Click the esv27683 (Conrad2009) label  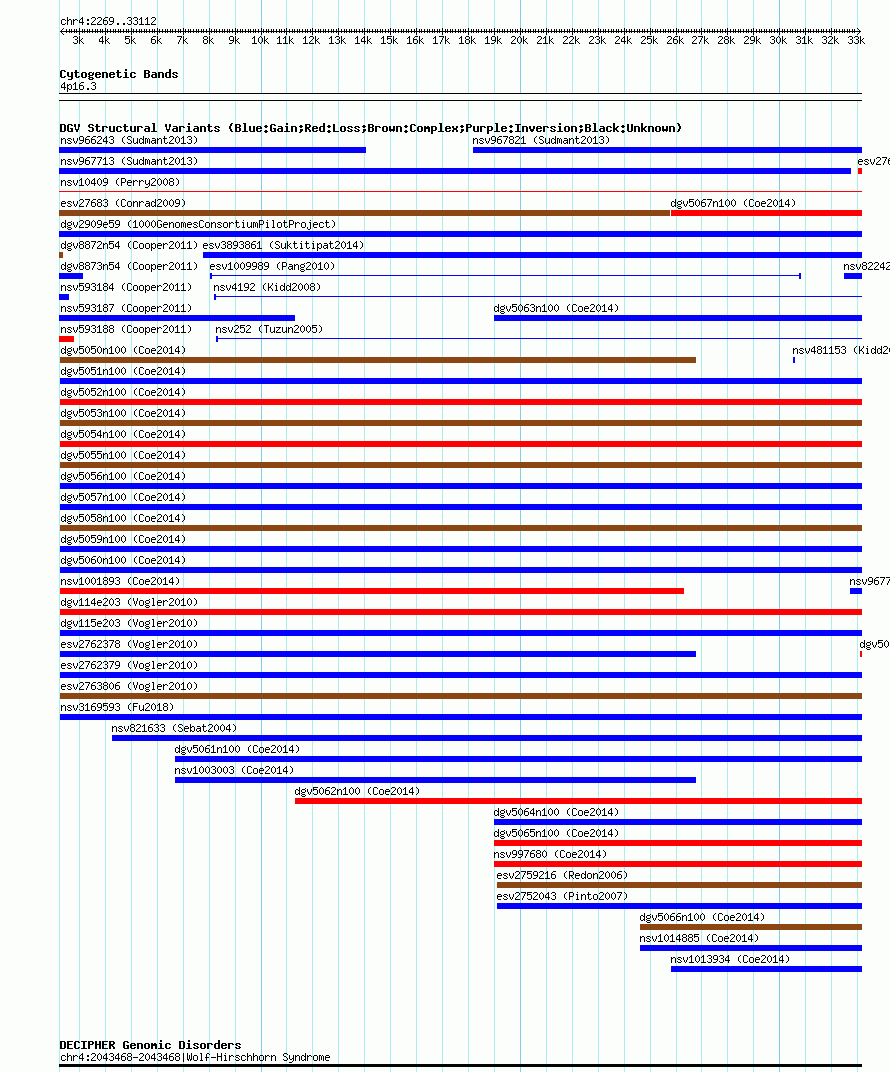coord(123,203)
